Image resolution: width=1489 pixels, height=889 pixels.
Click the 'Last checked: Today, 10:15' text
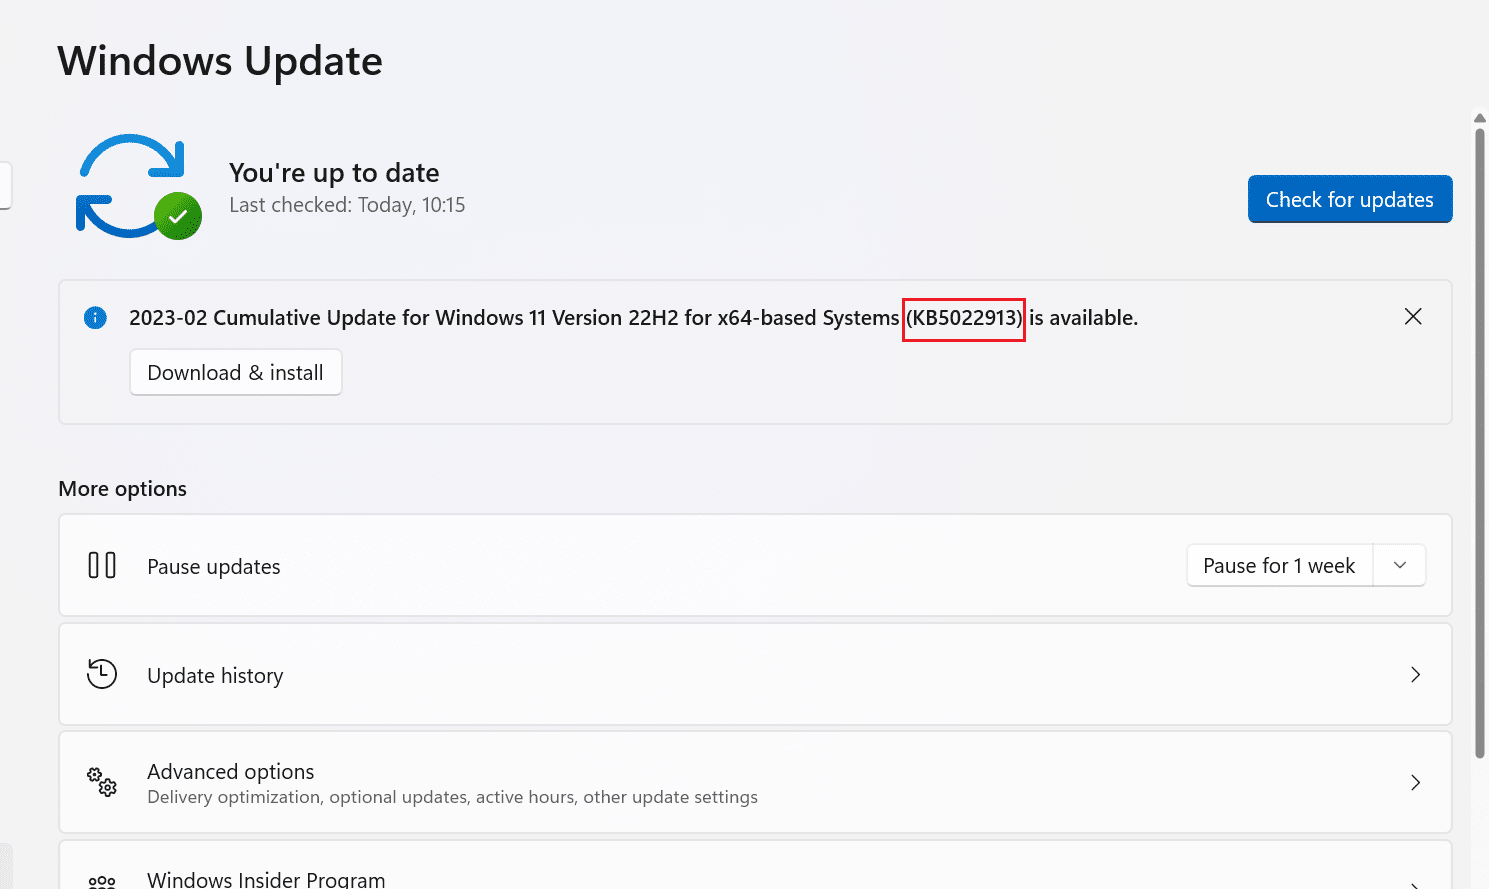point(347,205)
